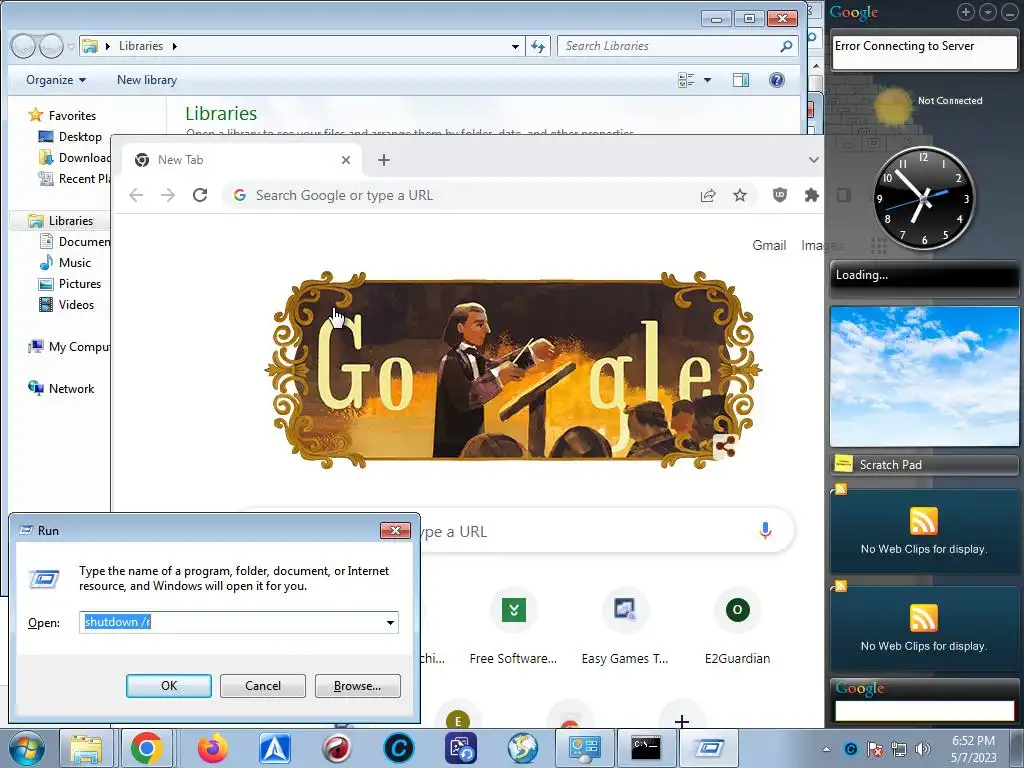Viewport: 1024px width, 768px height.
Task: Open File Explorer from the taskbar
Action: pos(86,748)
